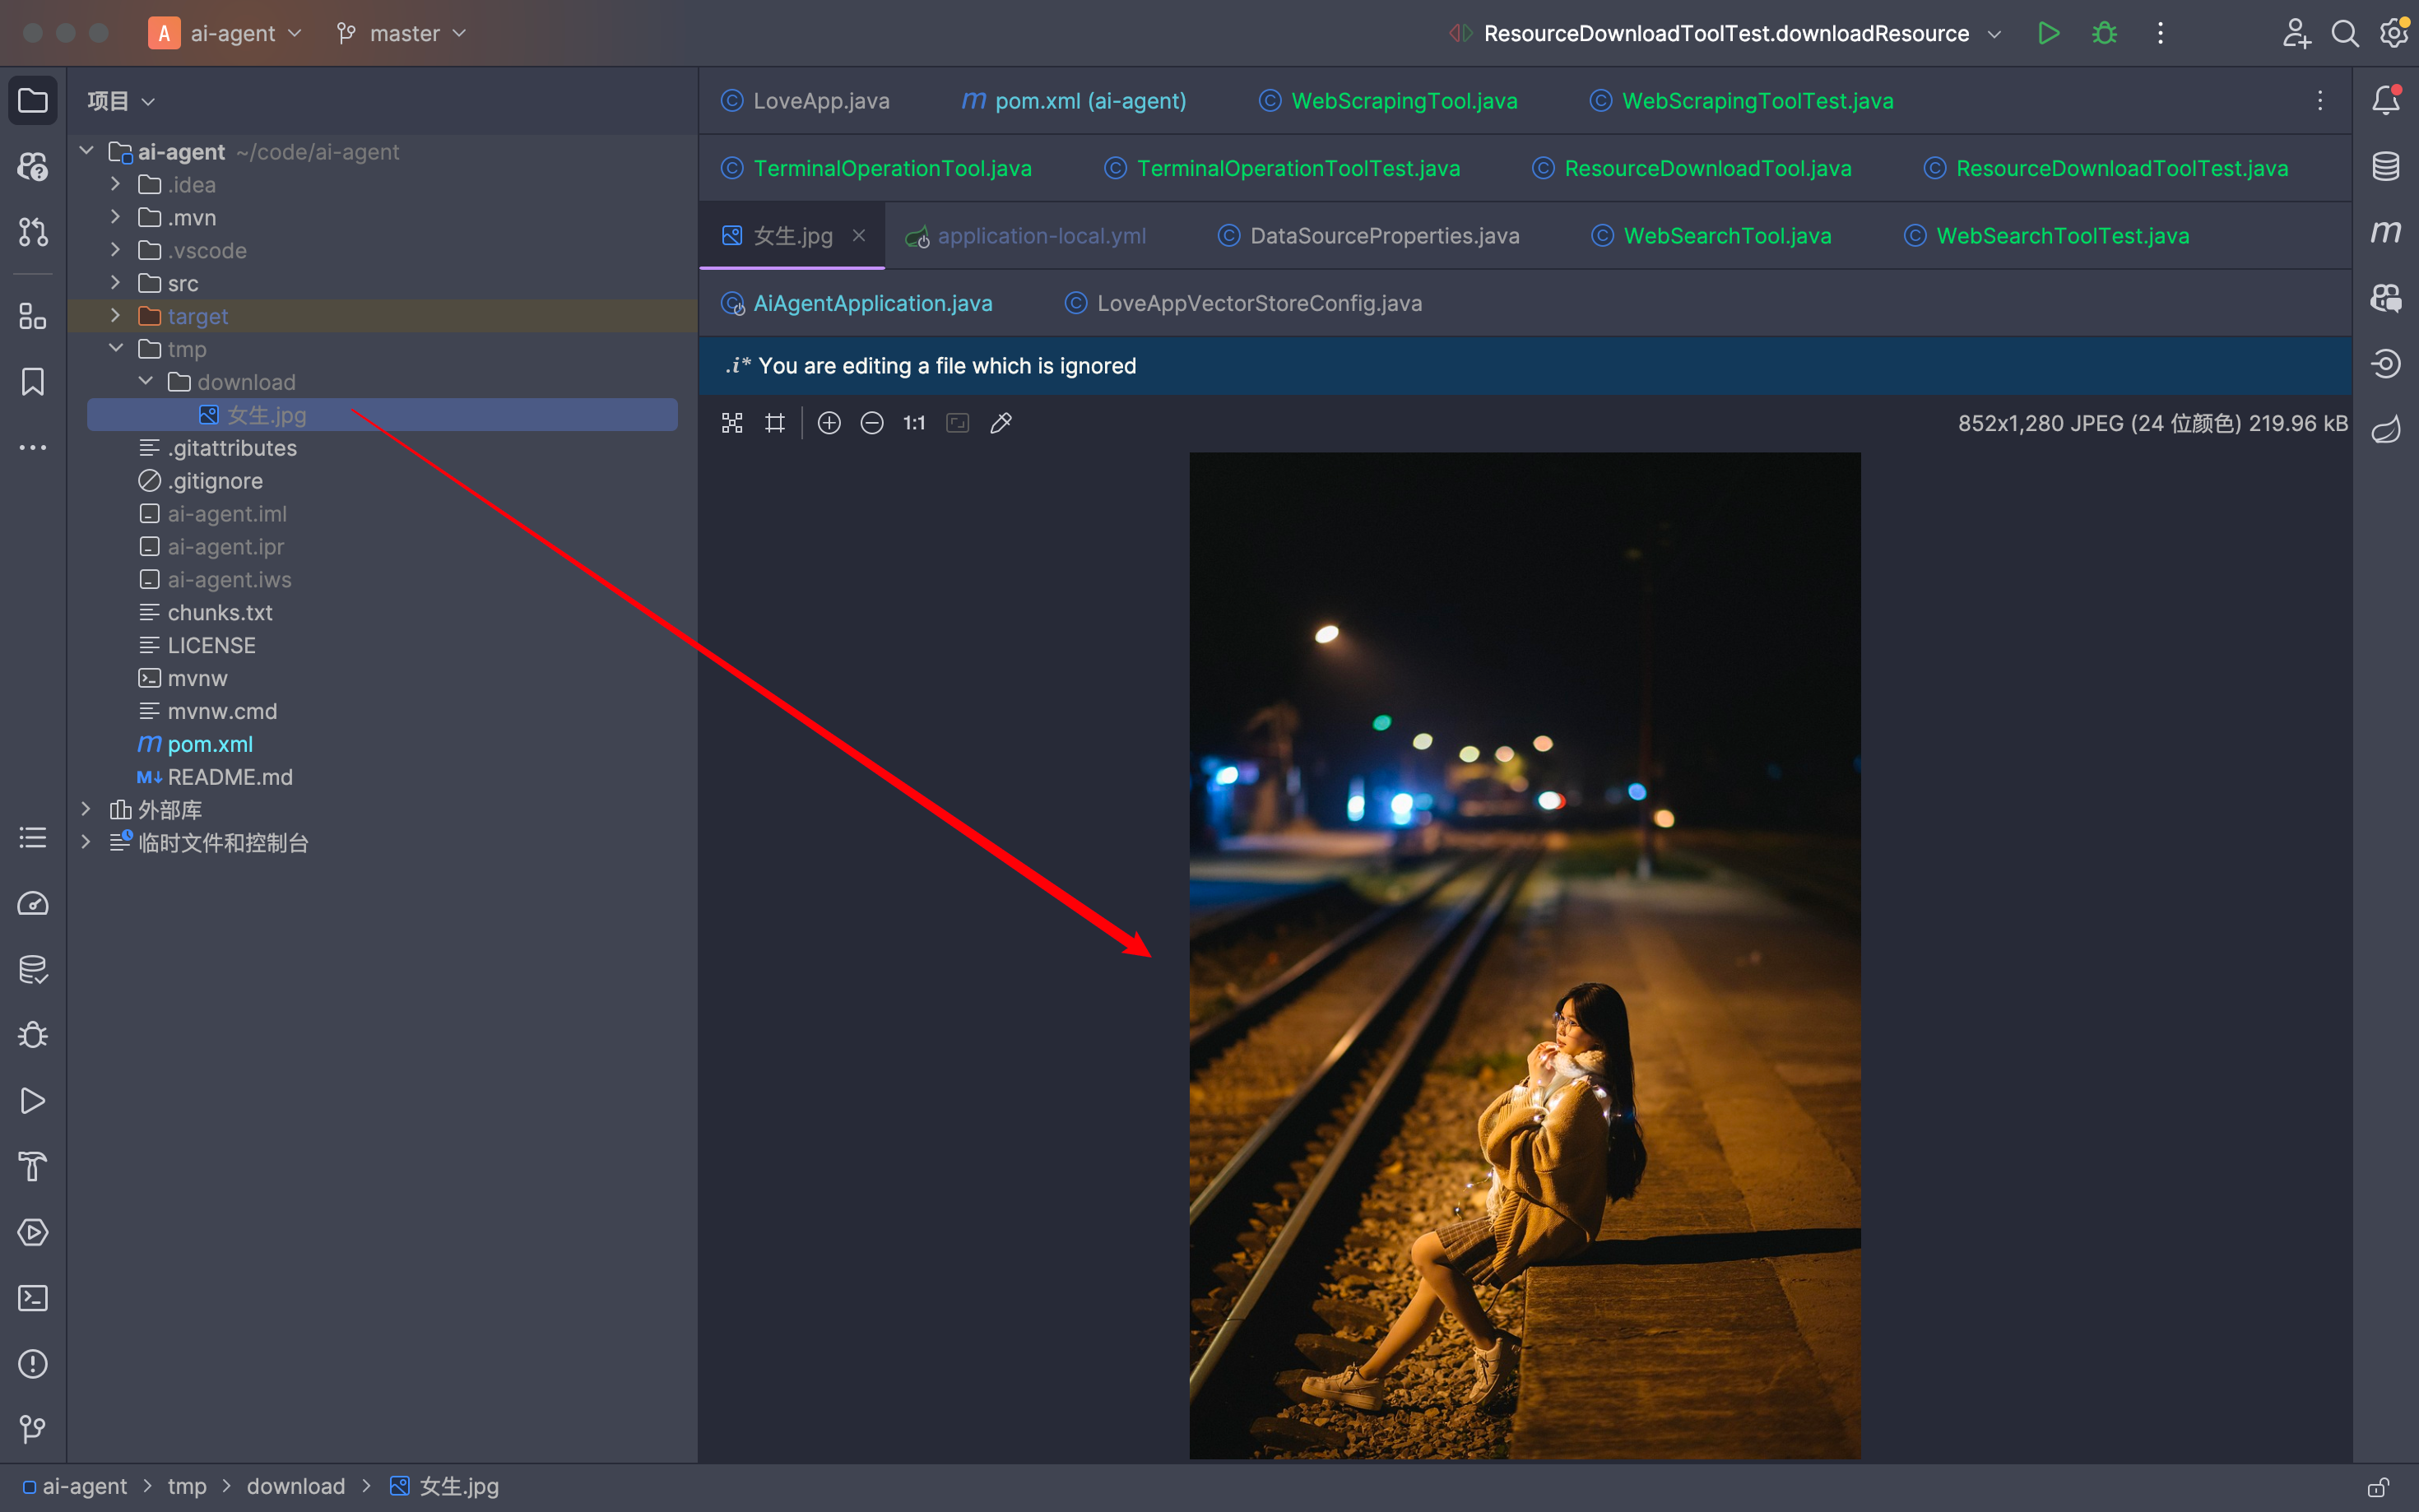Click the displayed photo in viewer

point(1525,955)
